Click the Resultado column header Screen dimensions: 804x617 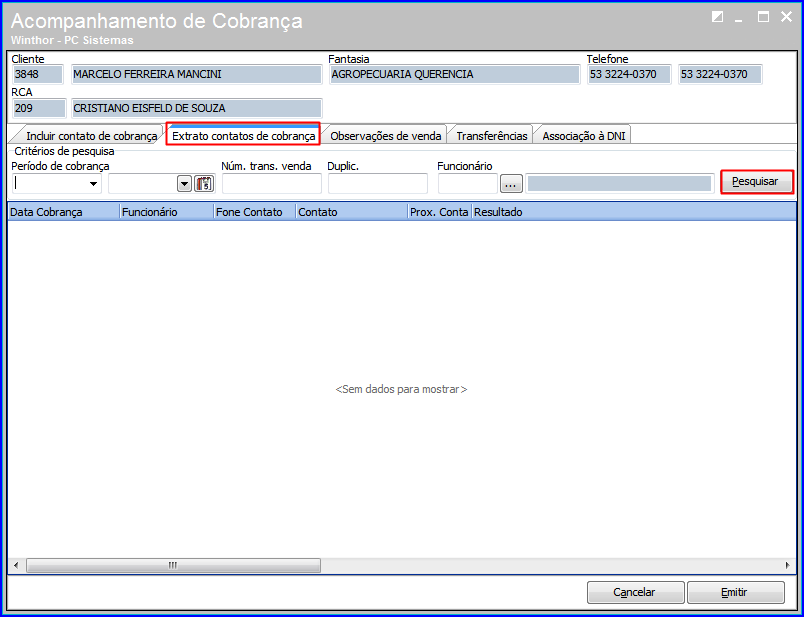[634, 212]
